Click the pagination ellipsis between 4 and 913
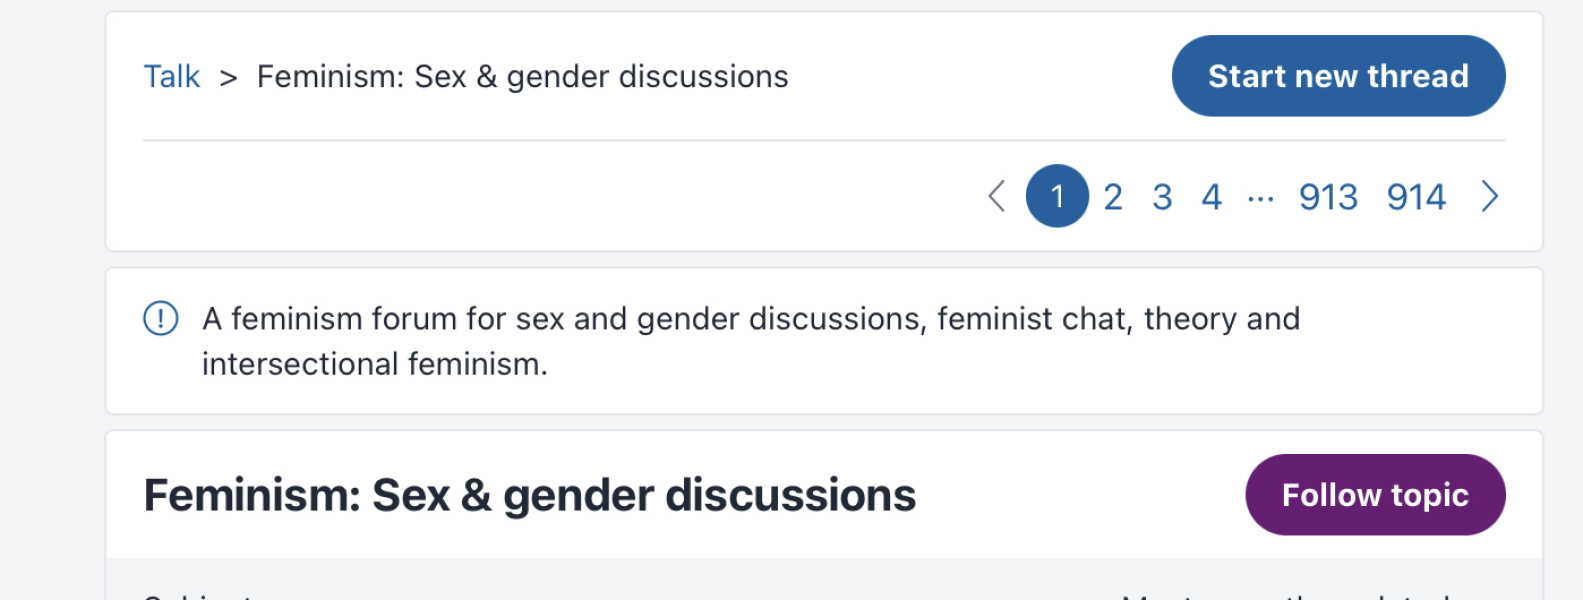Image resolution: width=1583 pixels, height=600 pixels. tap(1261, 196)
